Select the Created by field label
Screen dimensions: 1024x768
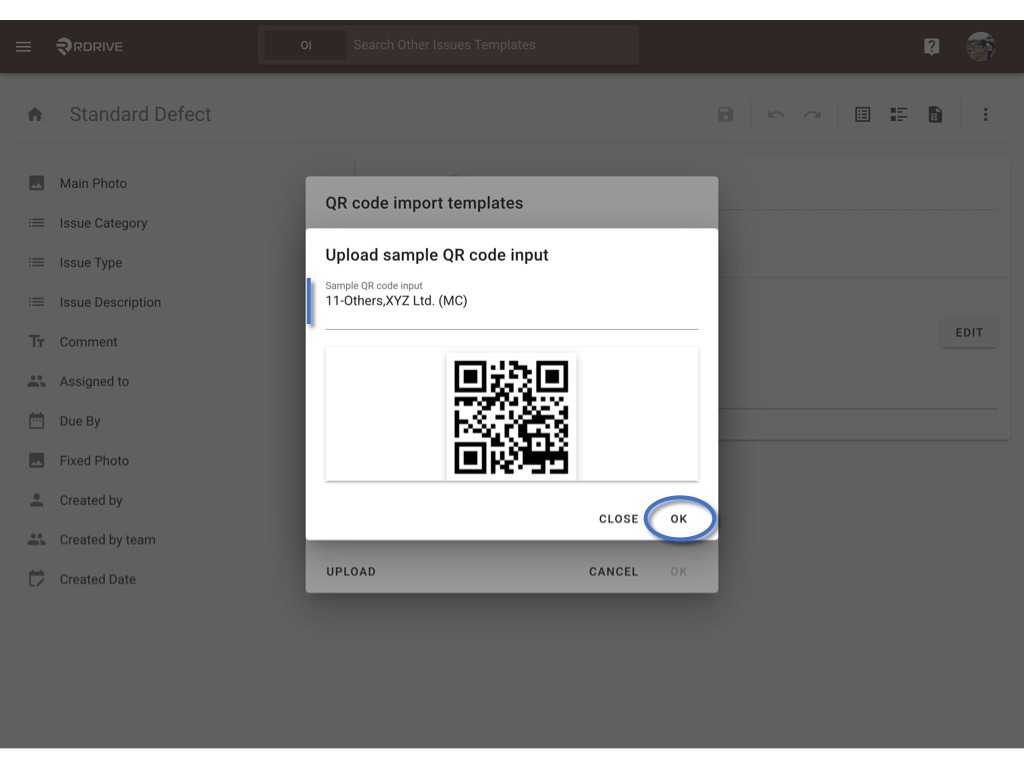point(91,500)
